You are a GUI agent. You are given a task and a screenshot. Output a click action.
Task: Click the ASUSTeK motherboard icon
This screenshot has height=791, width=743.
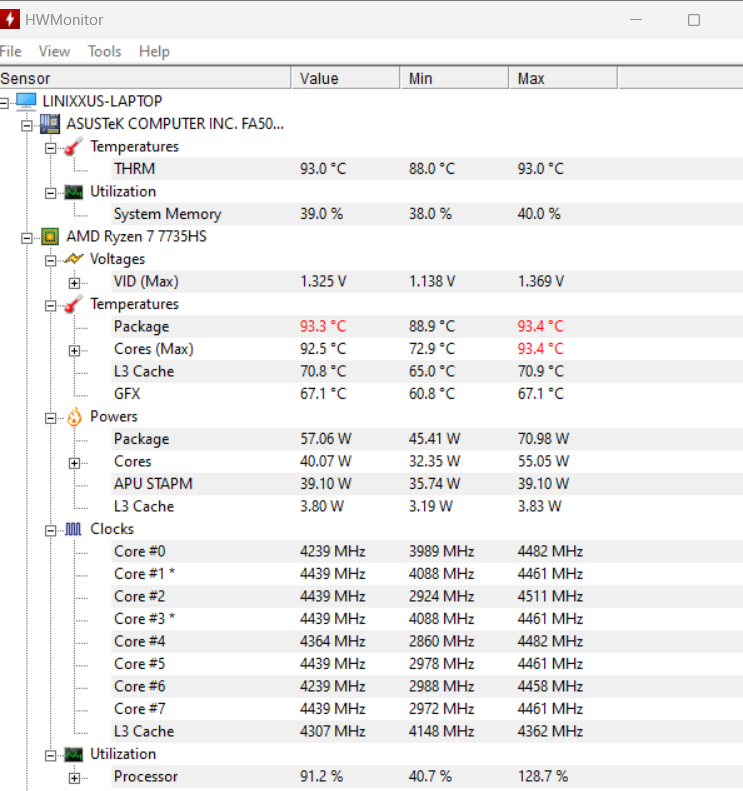(x=50, y=124)
